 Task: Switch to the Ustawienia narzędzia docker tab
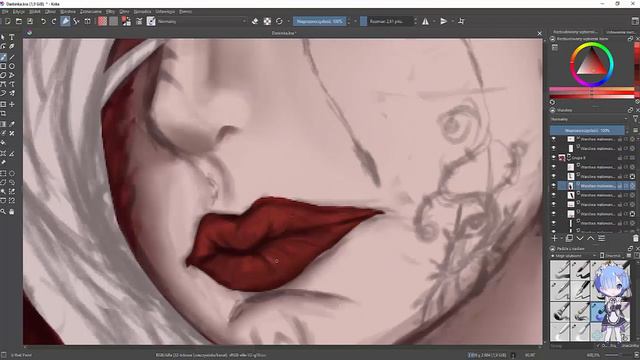(x=621, y=32)
